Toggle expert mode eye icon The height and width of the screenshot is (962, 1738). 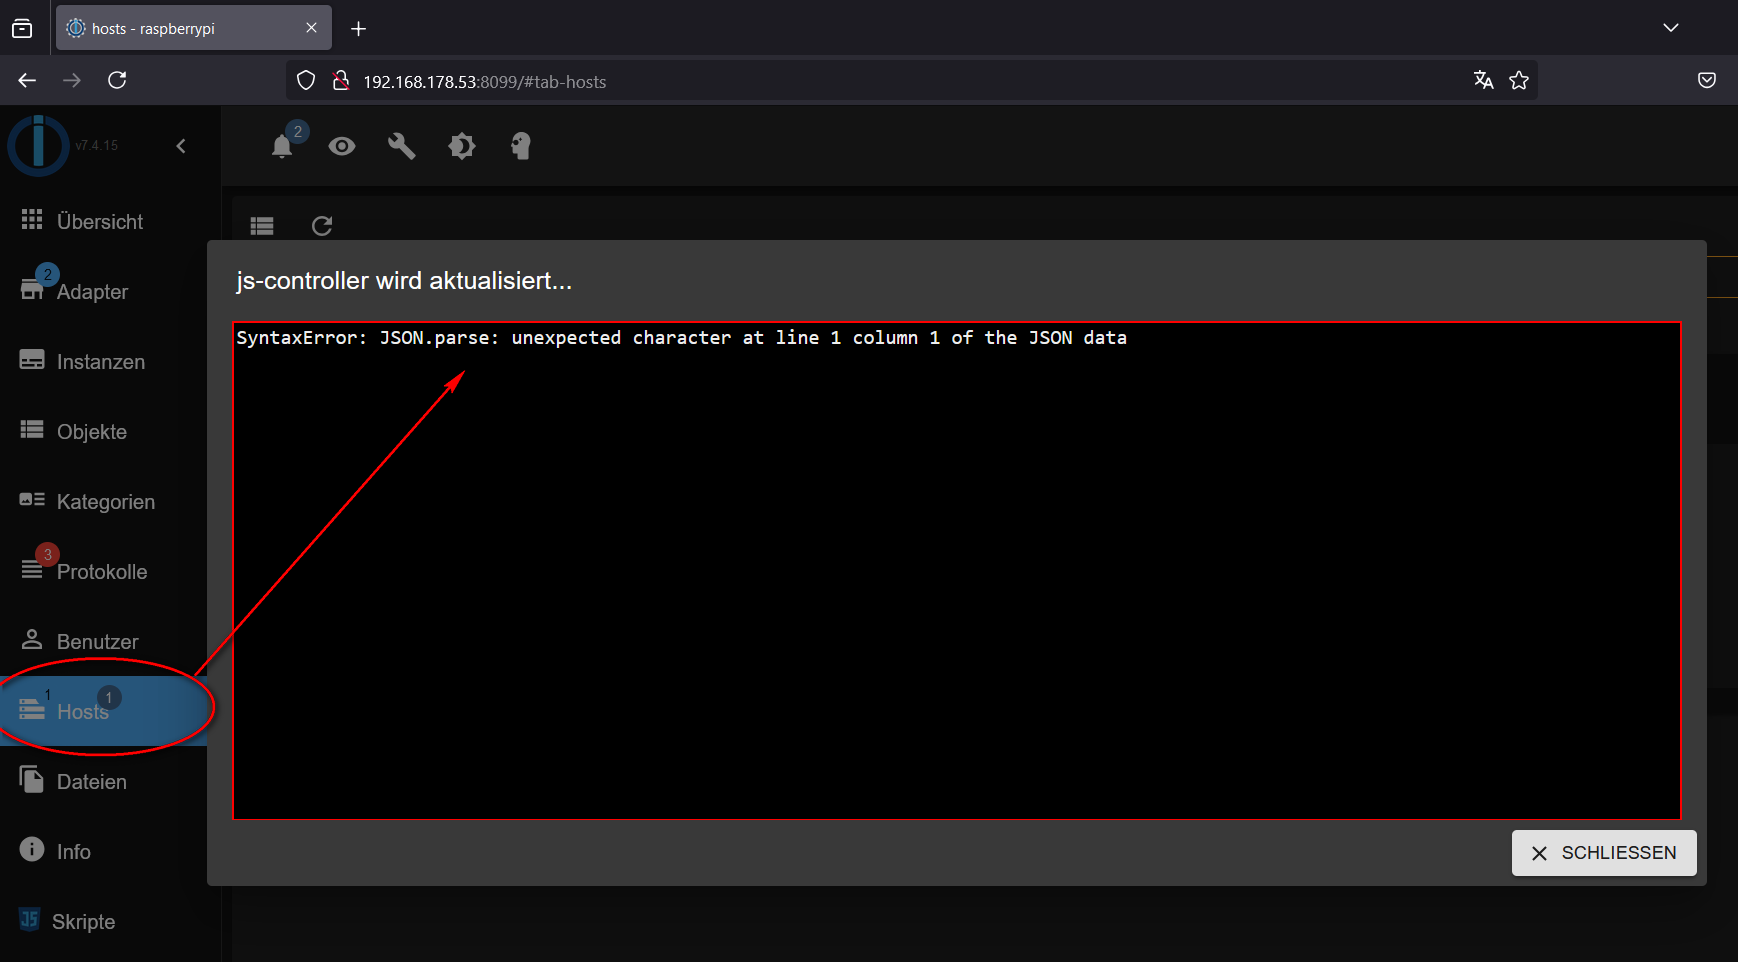[x=342, y=147]
